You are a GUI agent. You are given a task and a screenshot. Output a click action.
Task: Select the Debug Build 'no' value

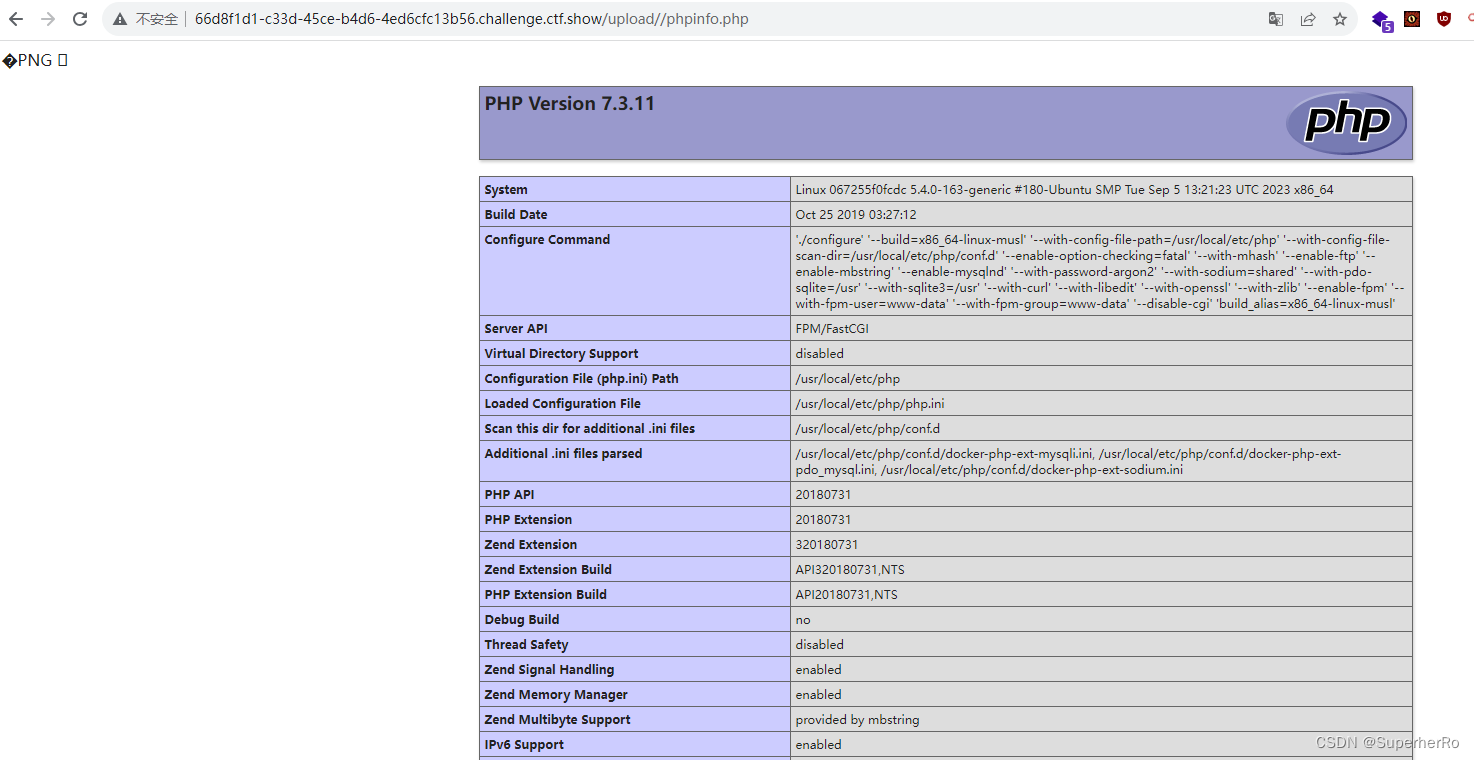[803, 620]
